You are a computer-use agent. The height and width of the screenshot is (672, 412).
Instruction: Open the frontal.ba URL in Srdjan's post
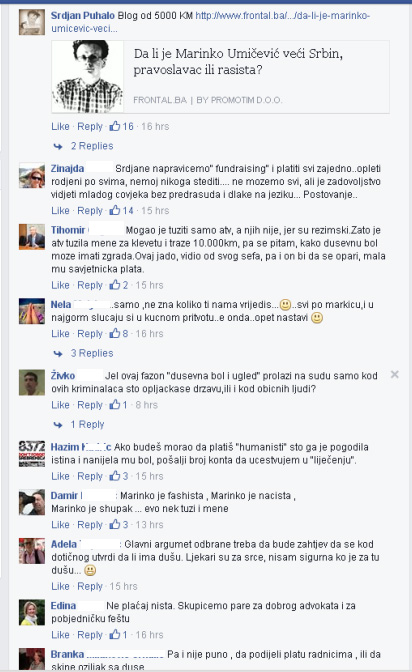tap(211, 22)
